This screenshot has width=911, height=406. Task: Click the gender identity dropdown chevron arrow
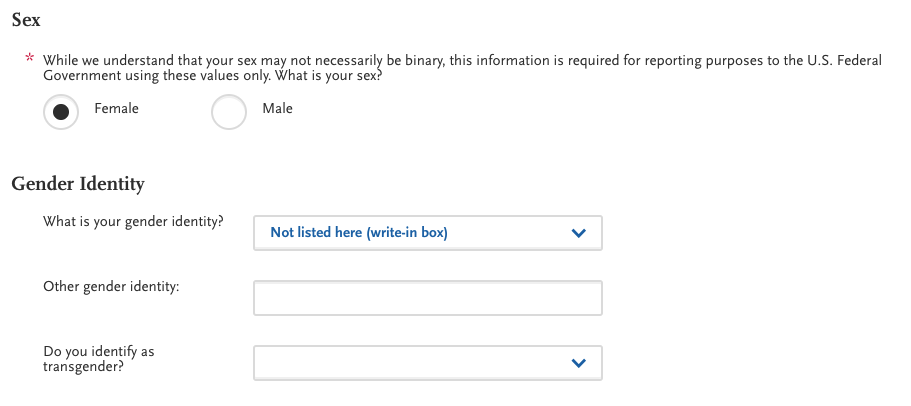[578, 233]
